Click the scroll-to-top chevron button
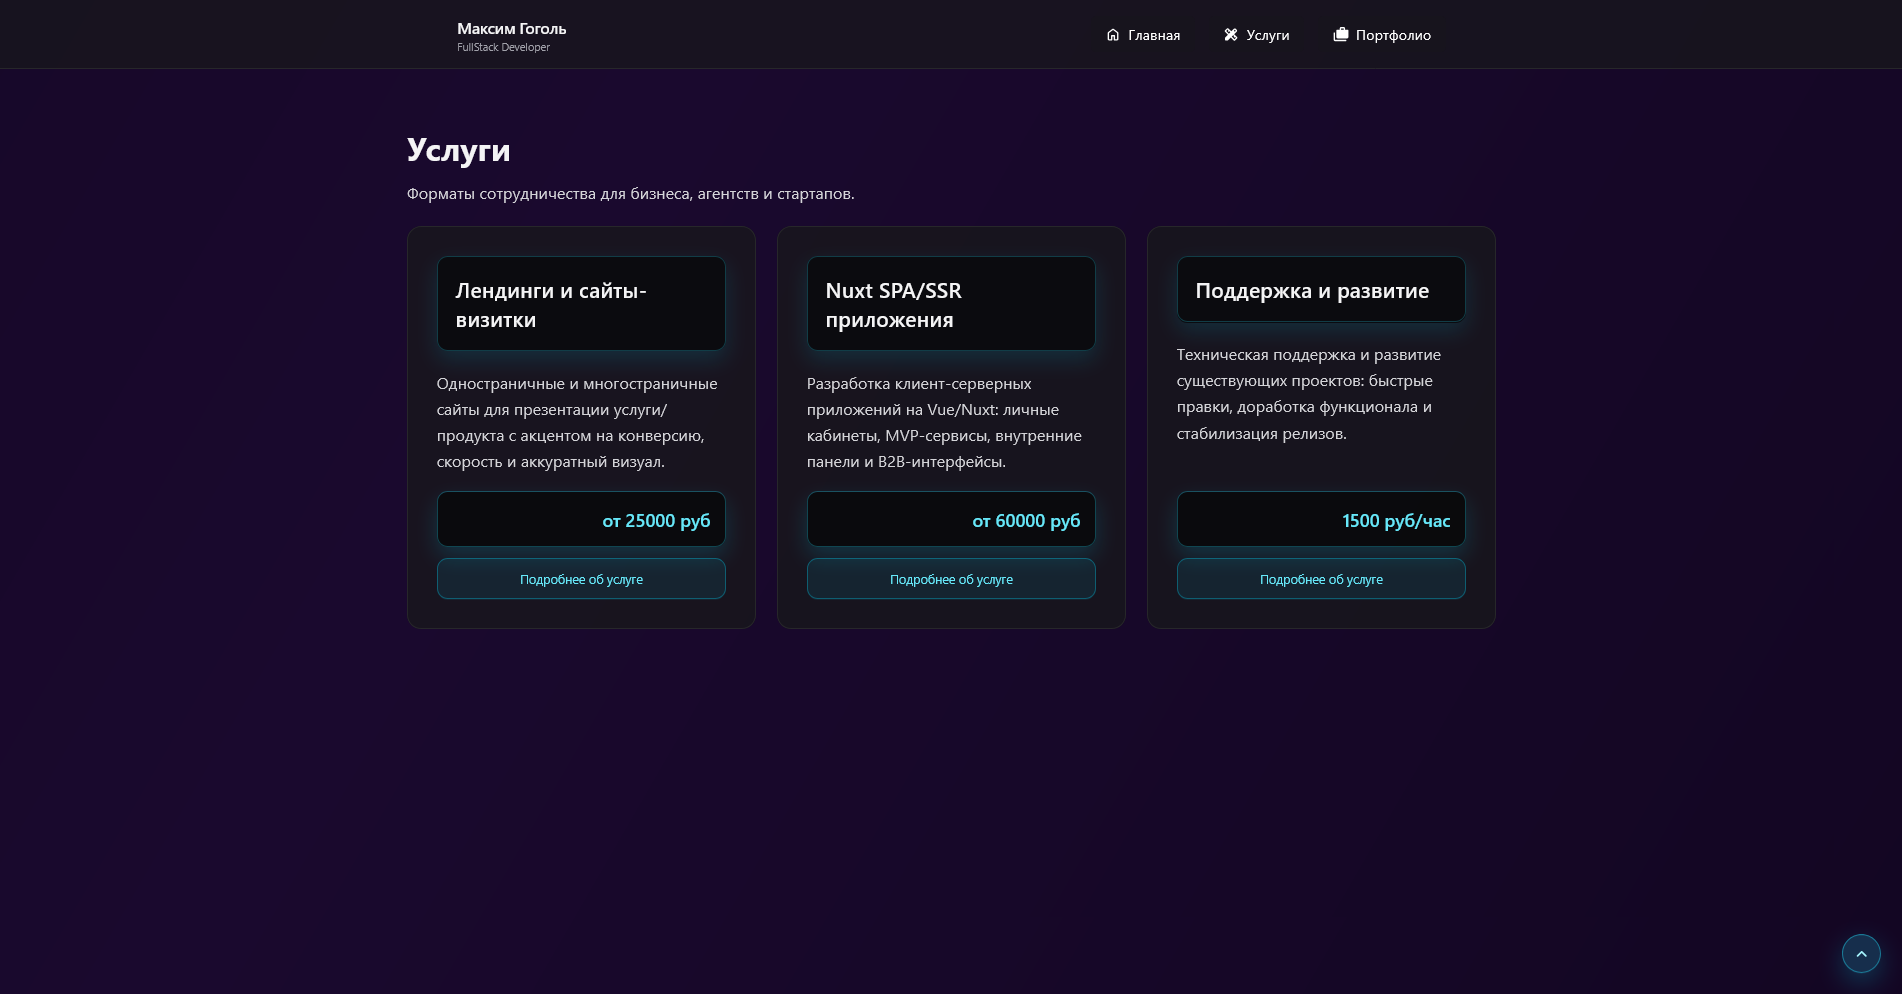This screenshot has height=994, width=1902. tap(1861, 954)
